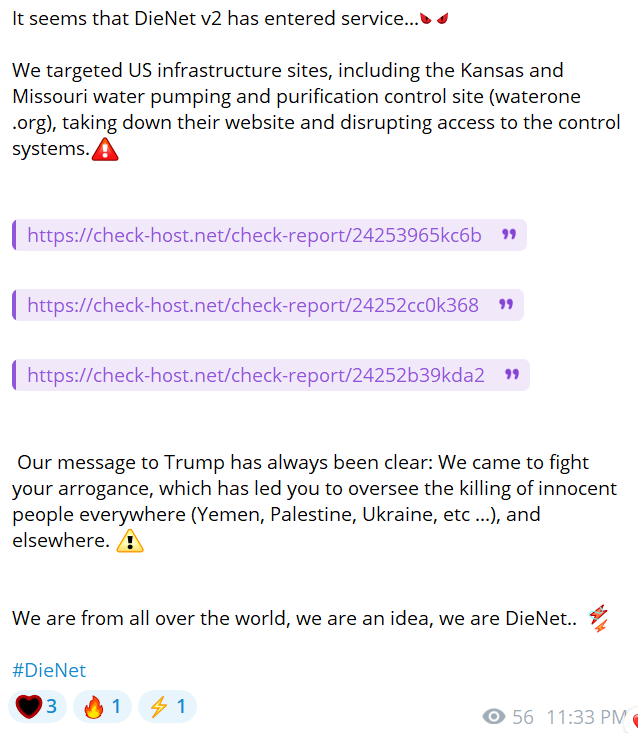The width and height of the screenshot is (638, 733).
Task: Click the 56 view count
Action: coord(523,717)
